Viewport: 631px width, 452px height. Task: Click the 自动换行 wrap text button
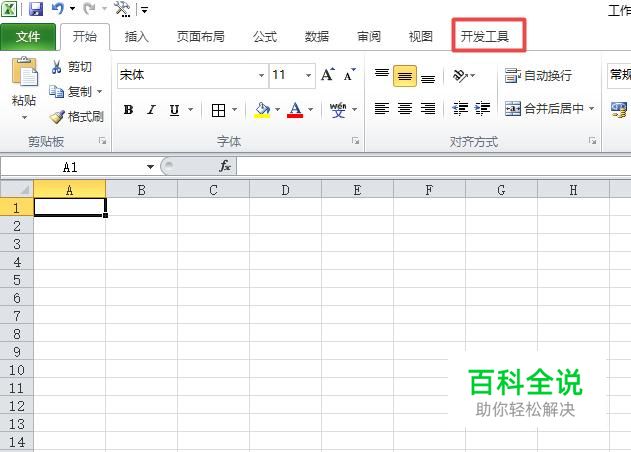pyautogui.click(x=538, y=75)
